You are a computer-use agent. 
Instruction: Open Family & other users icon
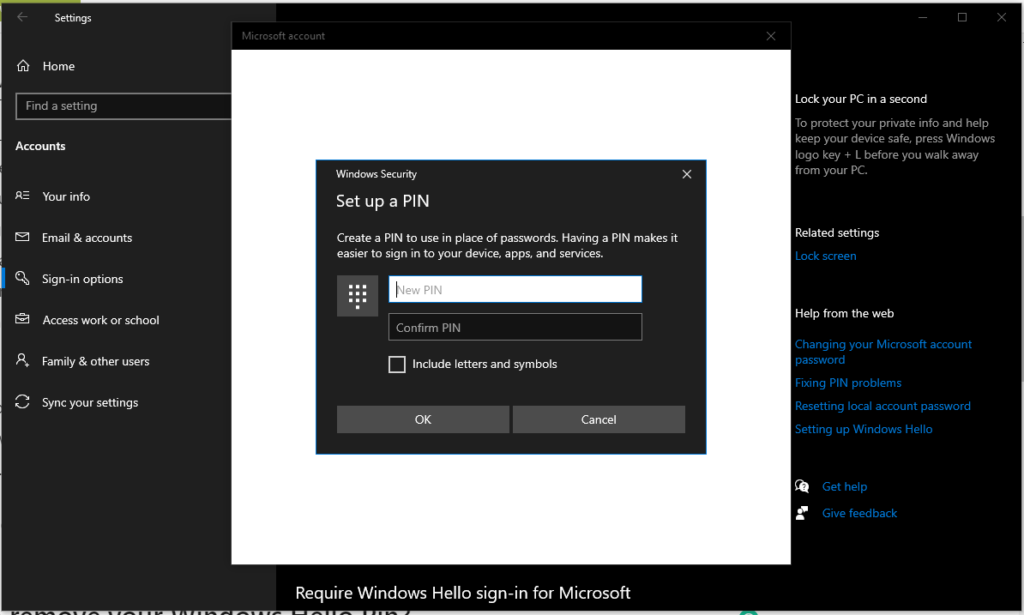(x=22, y=361)
